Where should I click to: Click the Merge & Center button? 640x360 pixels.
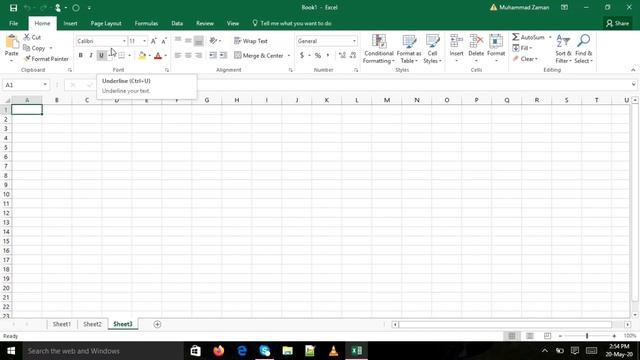click(259, 56)
